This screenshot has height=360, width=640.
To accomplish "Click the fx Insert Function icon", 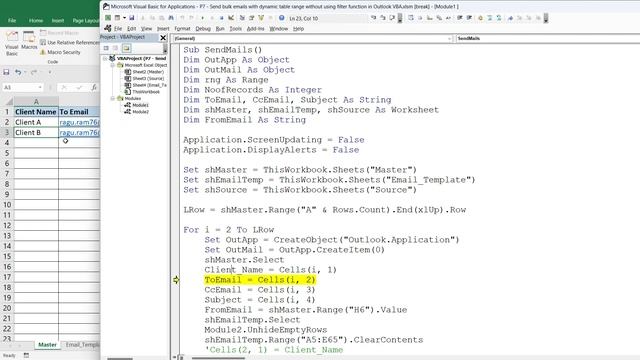I will (94, 87).
